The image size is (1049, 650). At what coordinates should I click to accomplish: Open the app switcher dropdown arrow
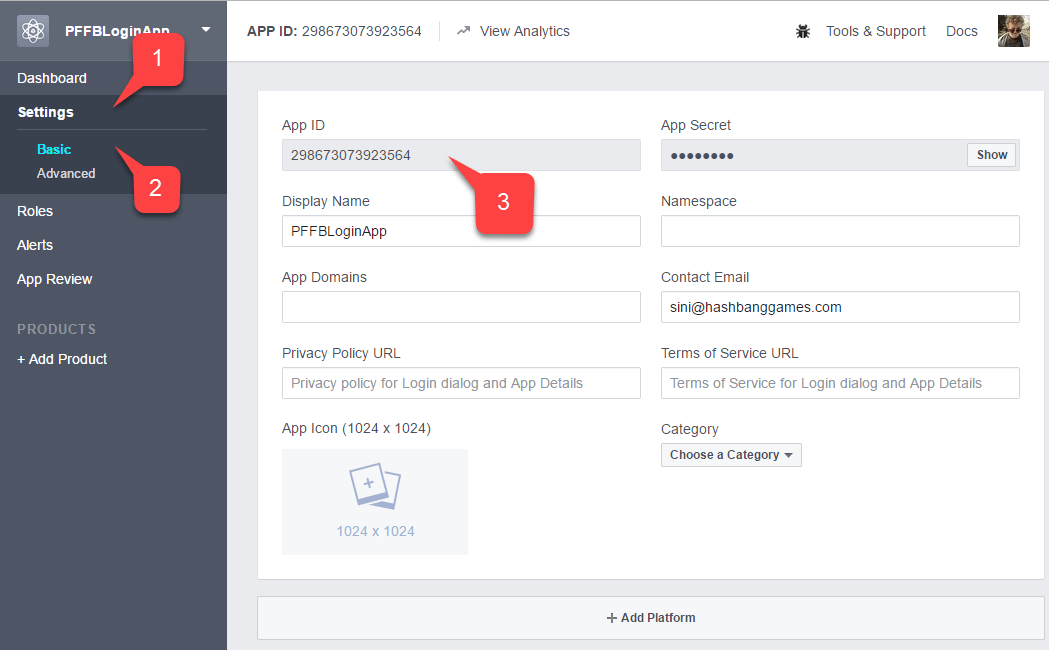tap(206, 29)
